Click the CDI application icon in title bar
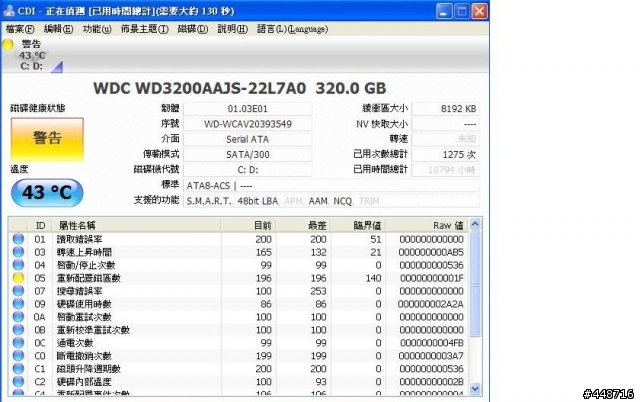Screen dimensions: 640x402 (9, 11)
